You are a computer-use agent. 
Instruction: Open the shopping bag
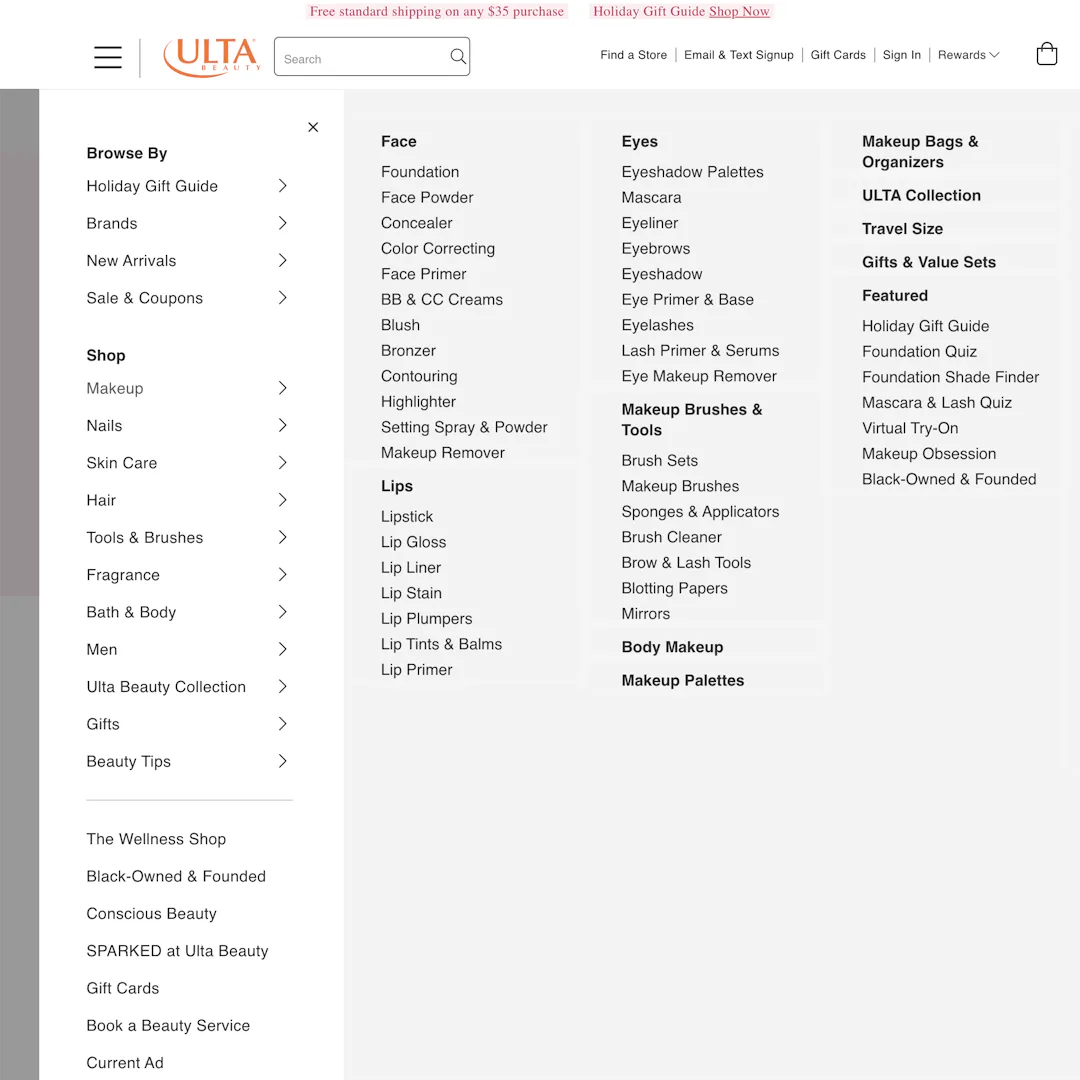point(1047,53)
